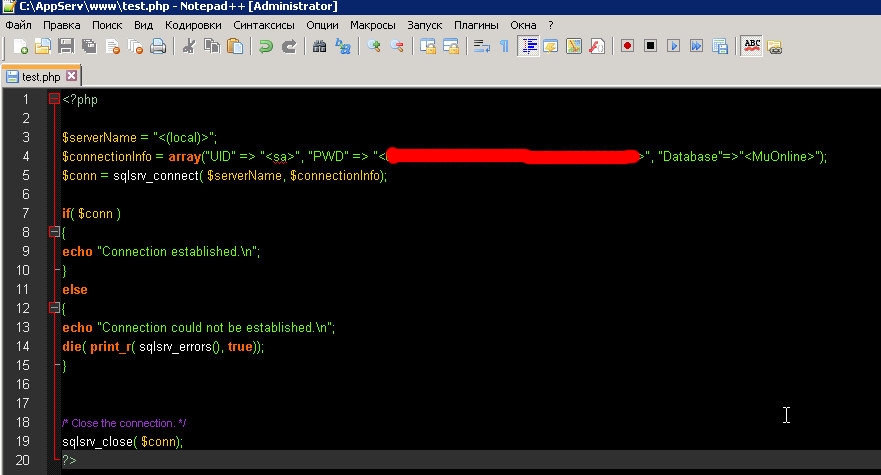Click the Print icon in toolbar
This screenshot has width=881, height=475.
157,46
